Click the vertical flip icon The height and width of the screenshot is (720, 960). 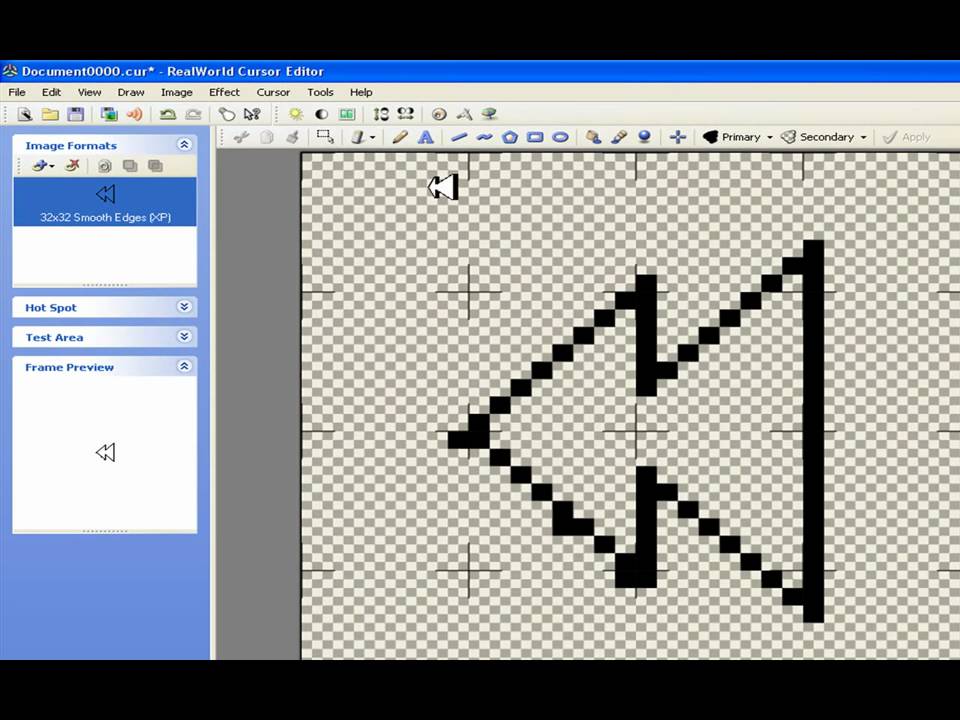point(381,114)
